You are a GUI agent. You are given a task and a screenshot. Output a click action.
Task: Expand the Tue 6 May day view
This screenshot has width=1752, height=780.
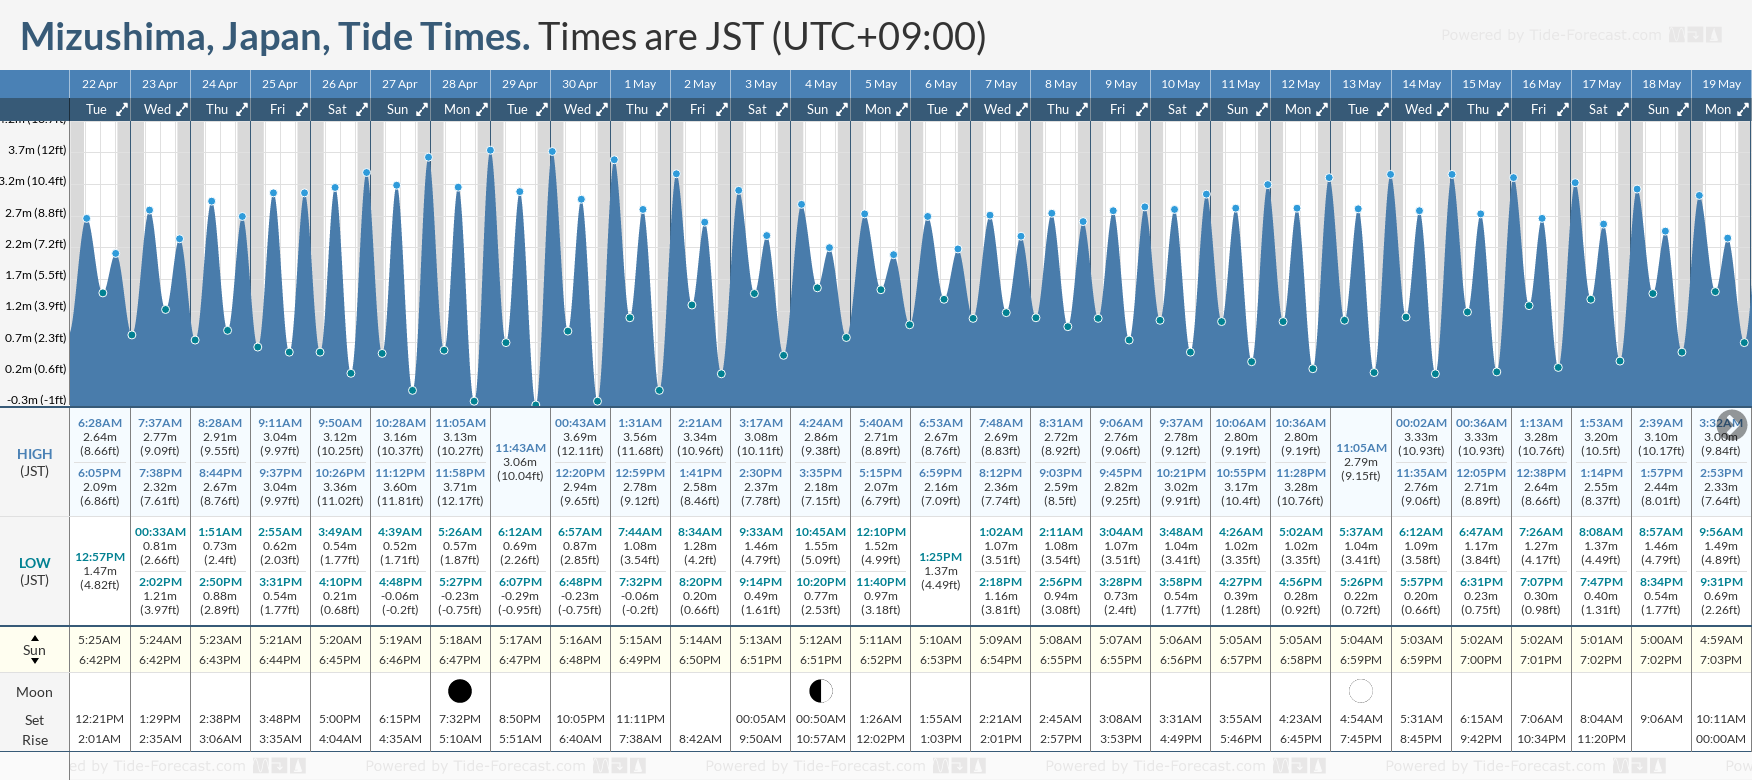click(x=962, y=109)
